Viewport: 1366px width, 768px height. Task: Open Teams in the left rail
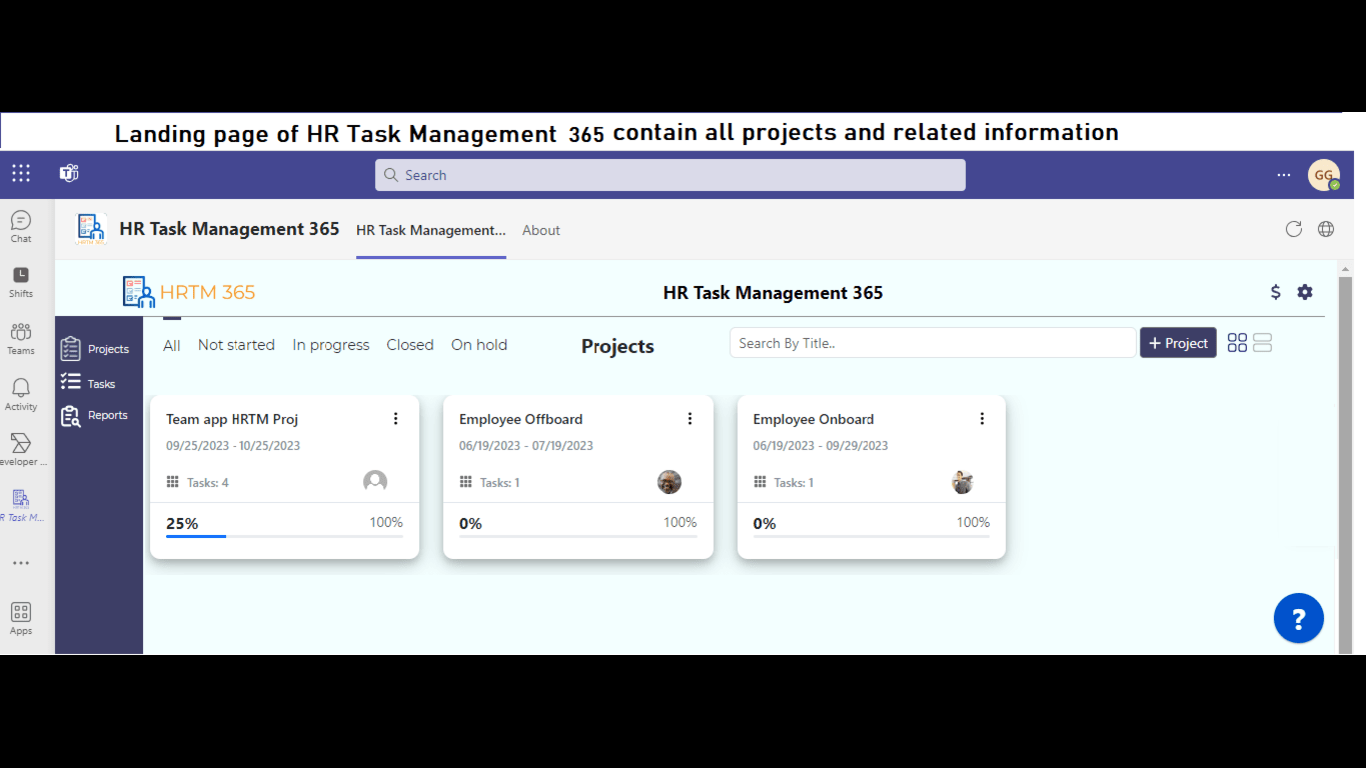pos(21,339)
